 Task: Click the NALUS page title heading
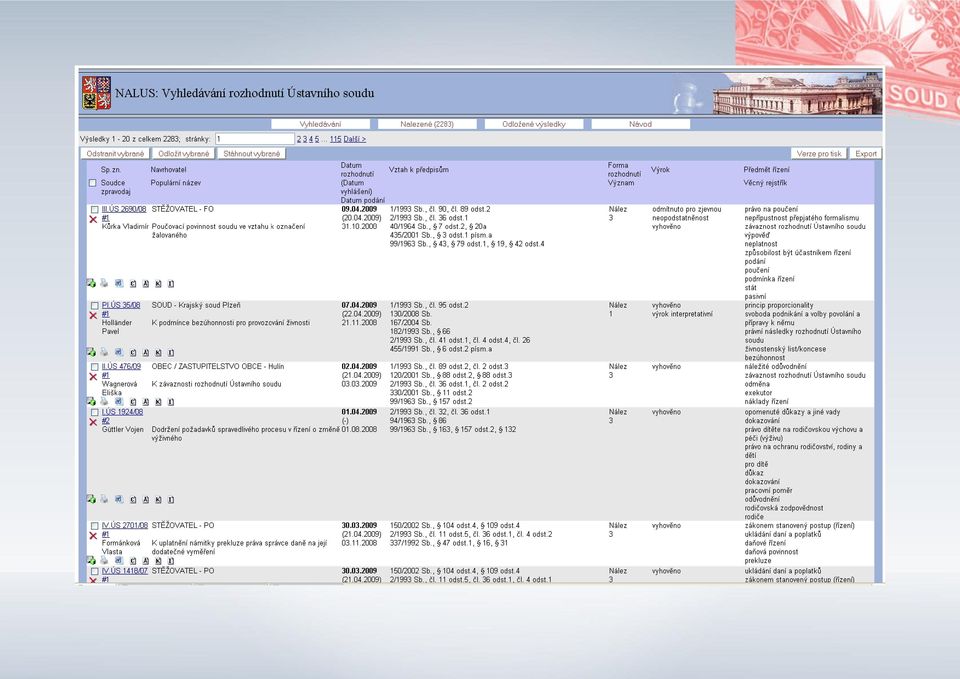point(244,93)
